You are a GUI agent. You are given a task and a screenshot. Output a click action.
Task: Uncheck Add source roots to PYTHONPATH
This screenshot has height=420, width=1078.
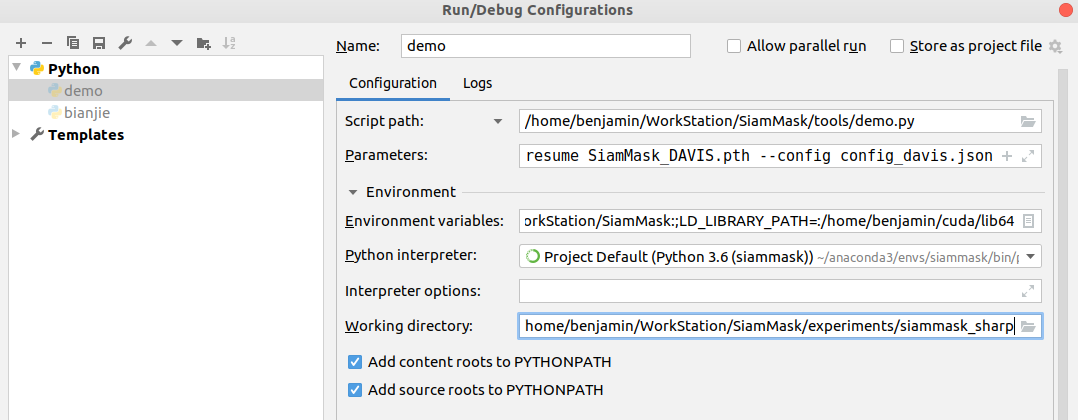(354, 390)
